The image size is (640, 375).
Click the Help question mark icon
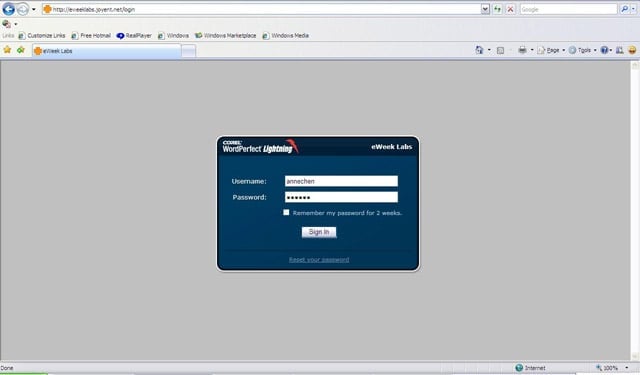pos(604,50)
